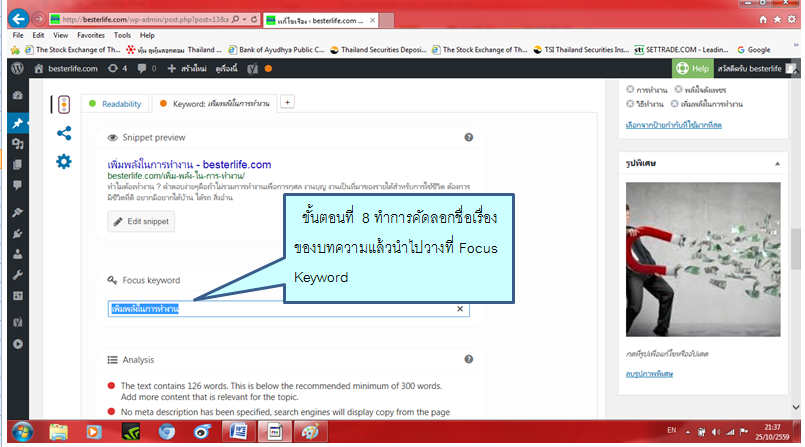The height and width of the screenshot is (447, 805).
Task: Open the Yoast SEO icon in sidebar
Action: point(18,322)
